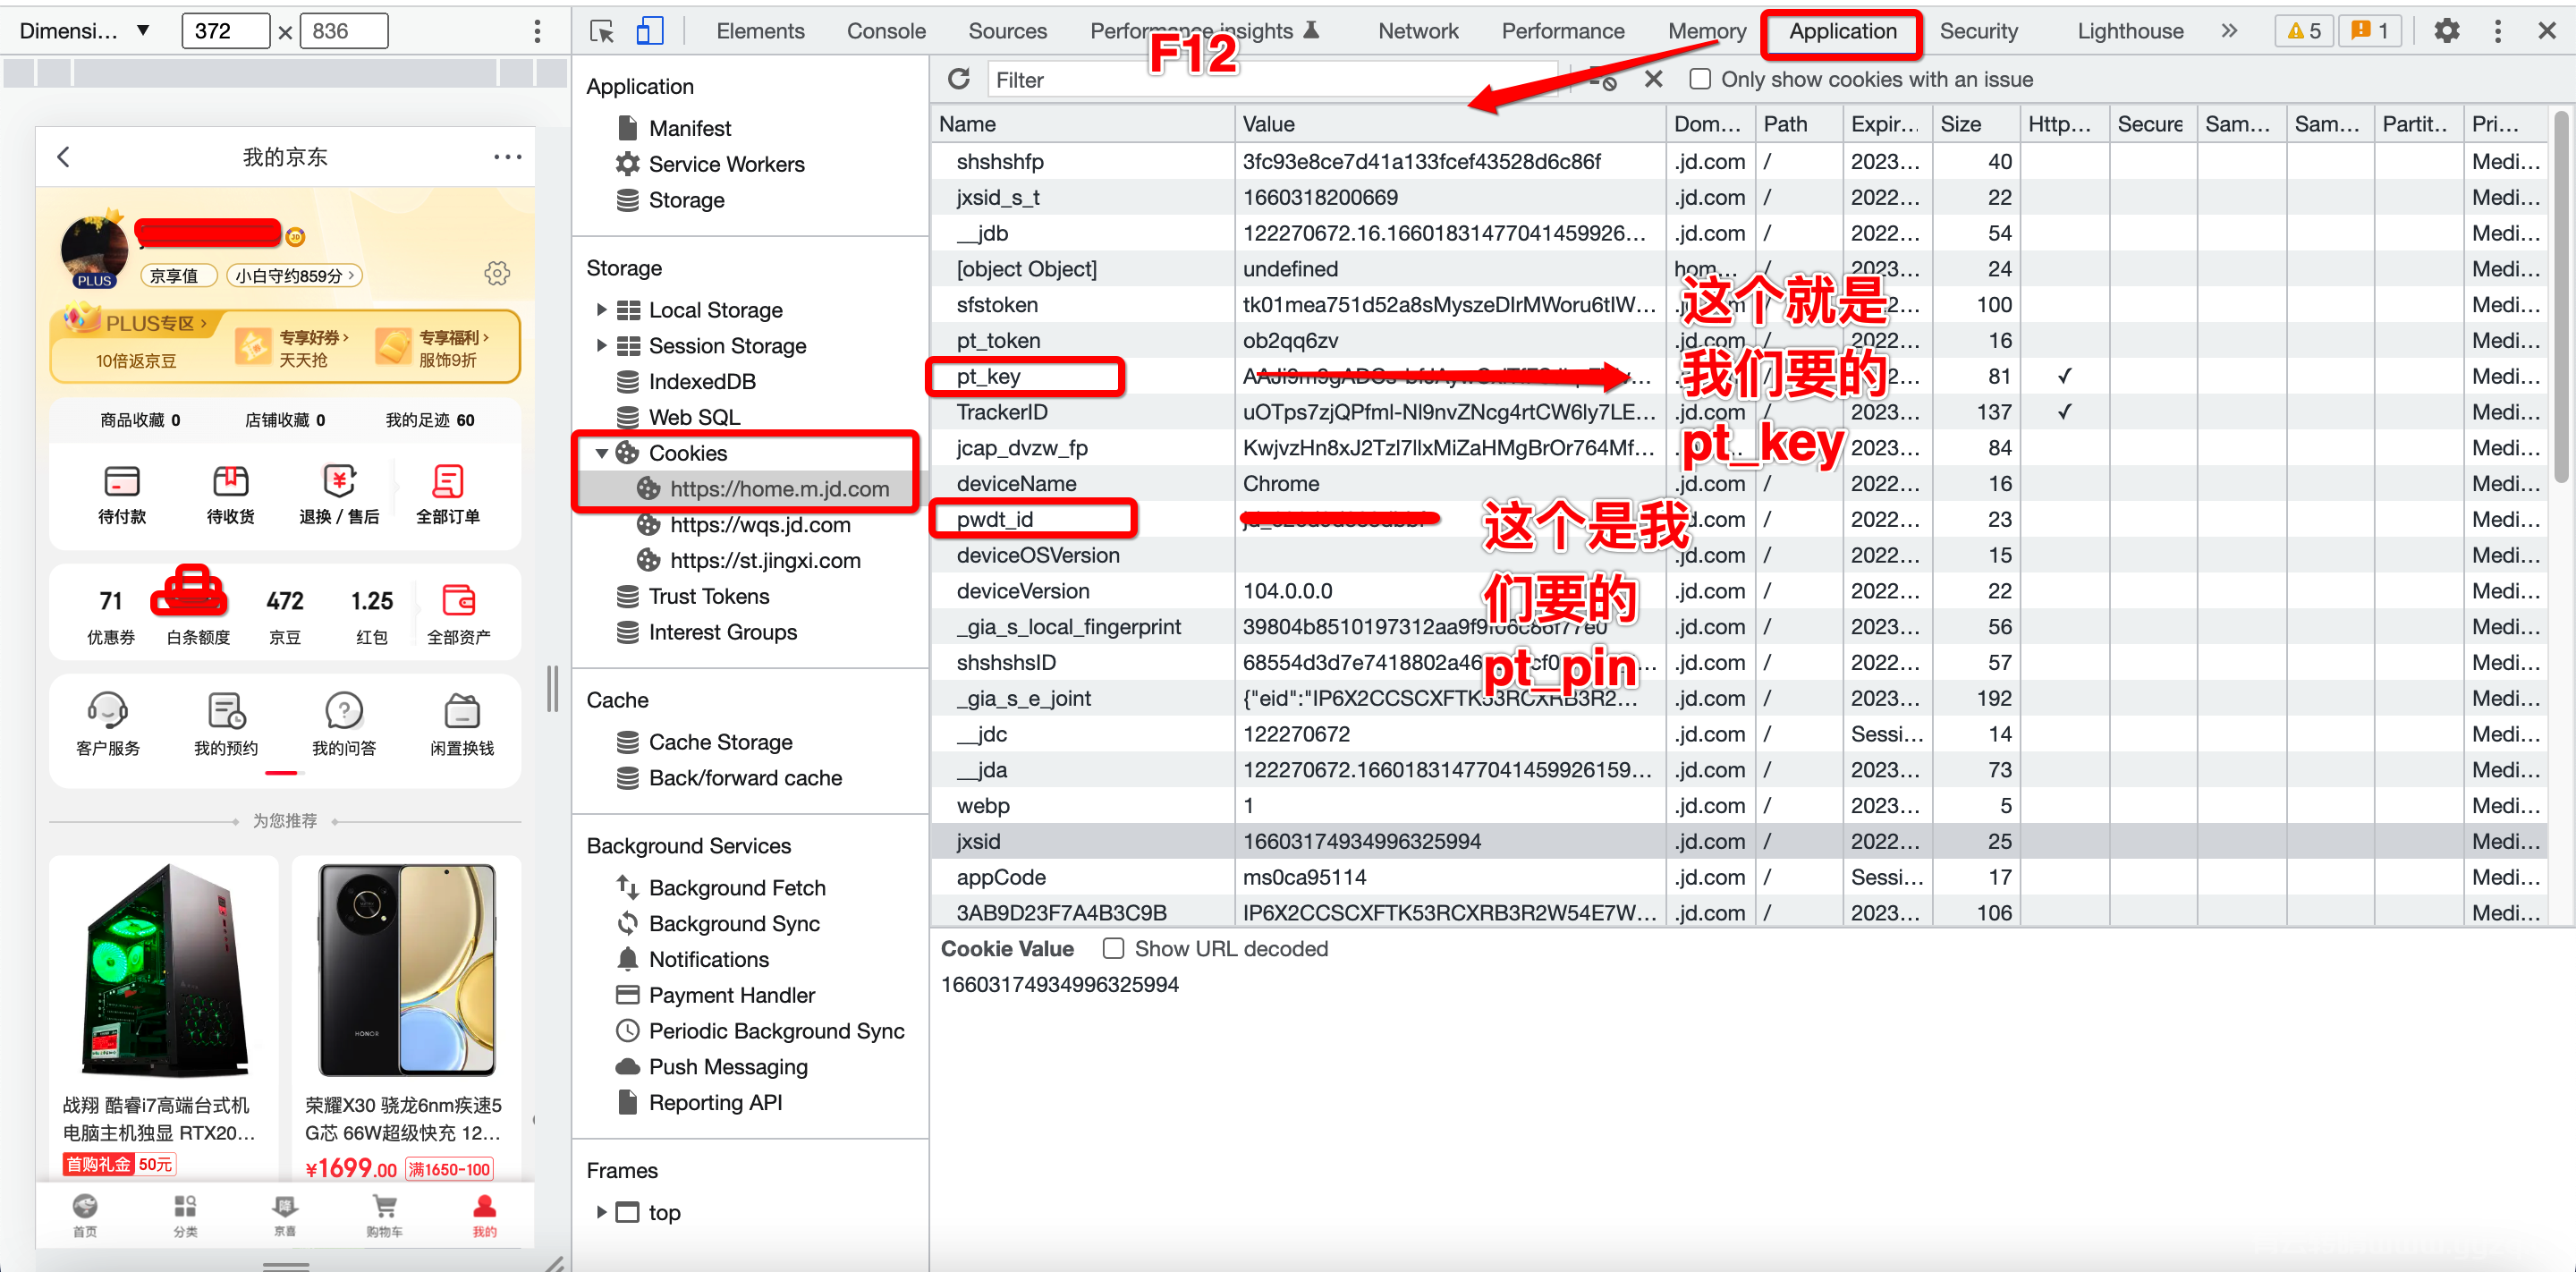Viewport: 2576px width, 1272px height.
Task: Go back on the 我的京东 page
Action: [x=64, y=156]
